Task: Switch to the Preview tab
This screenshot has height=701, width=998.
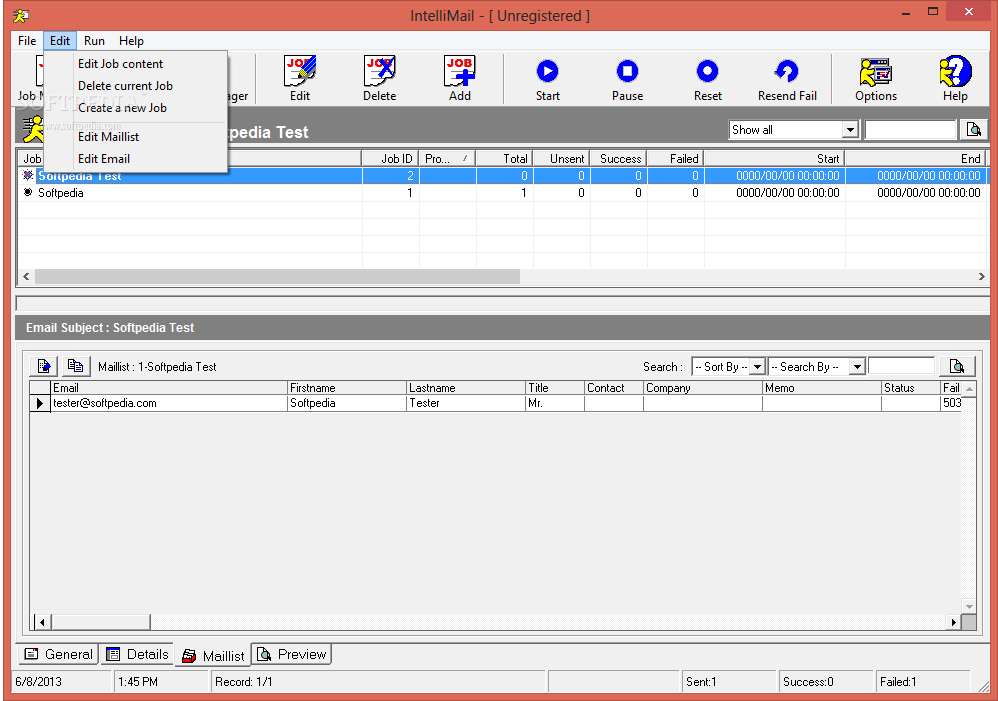Action: point(292,654)
